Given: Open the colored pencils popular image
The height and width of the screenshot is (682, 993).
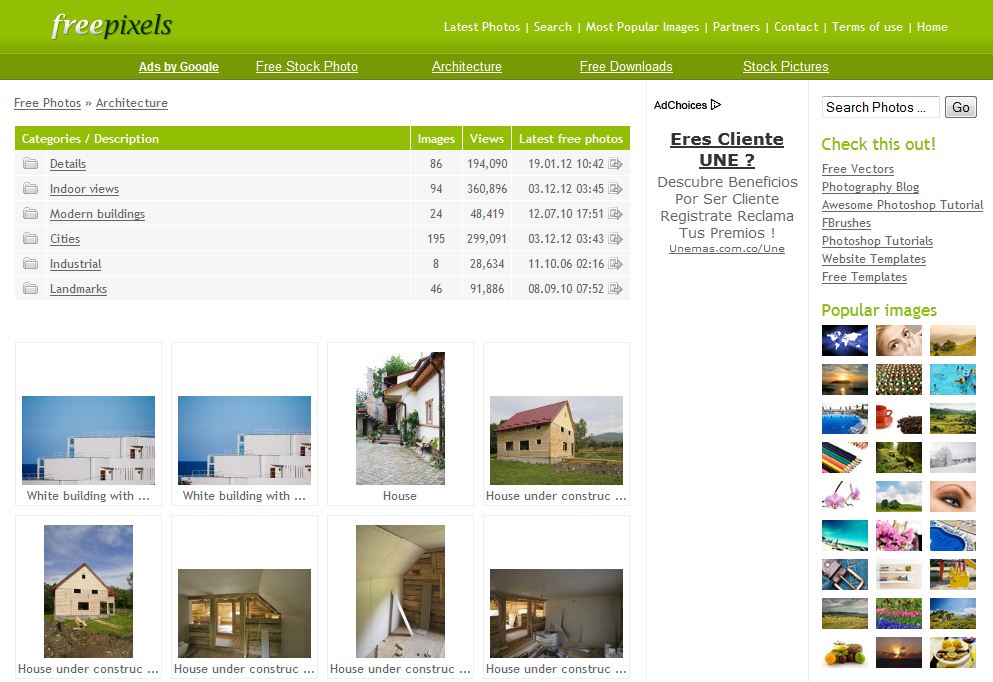Looking at the screenshot, I should [x=845, y=458].
